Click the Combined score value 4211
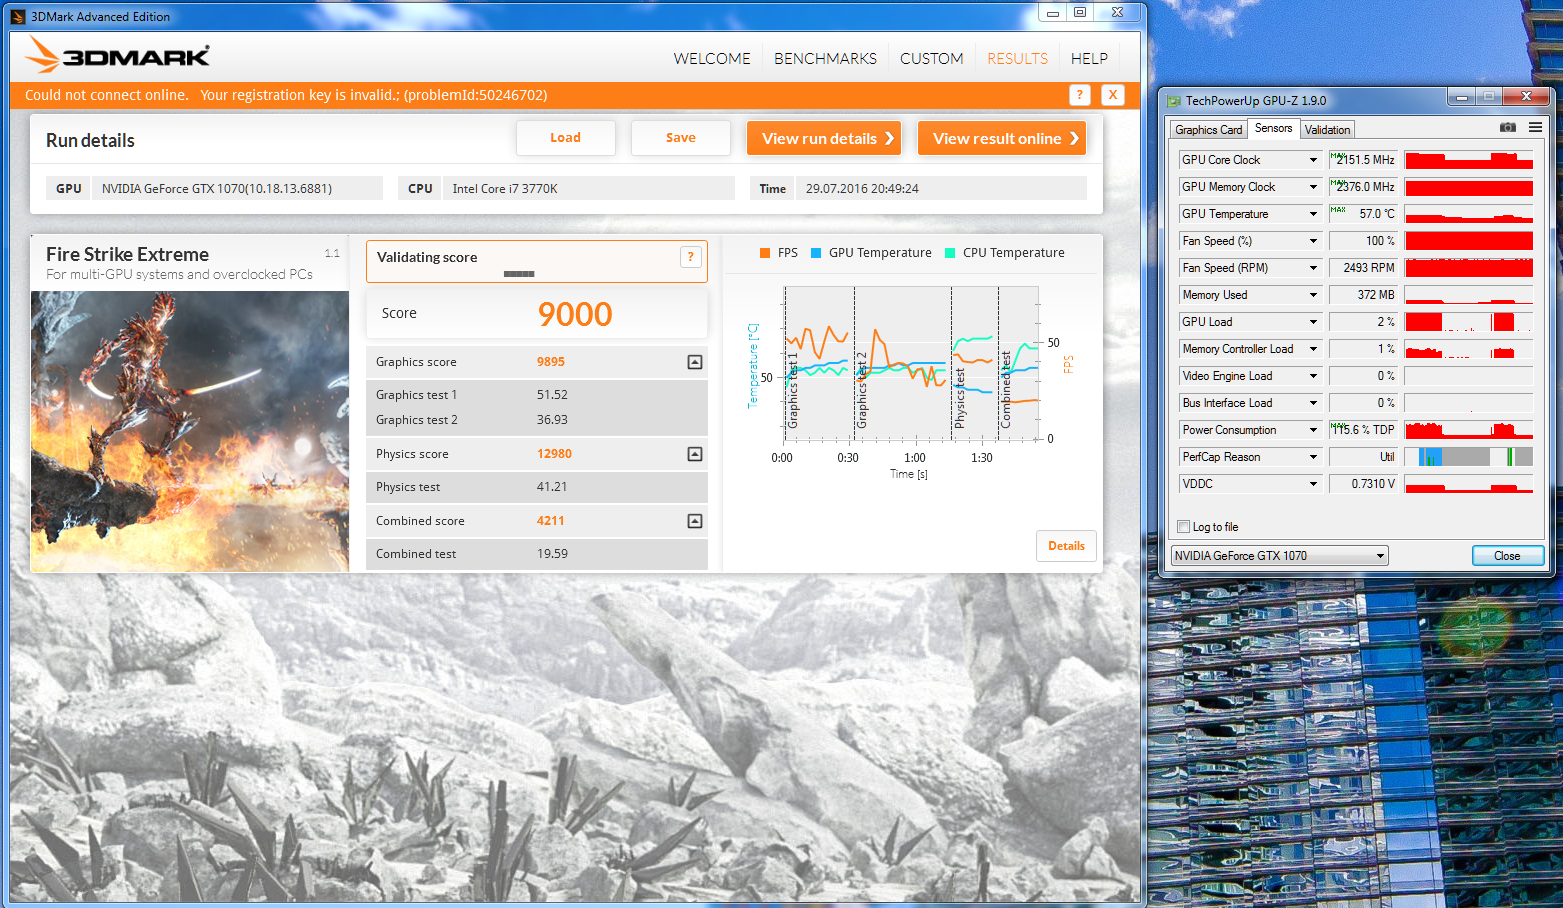This screenshot has height=908, width=1563. coord(551,521)
